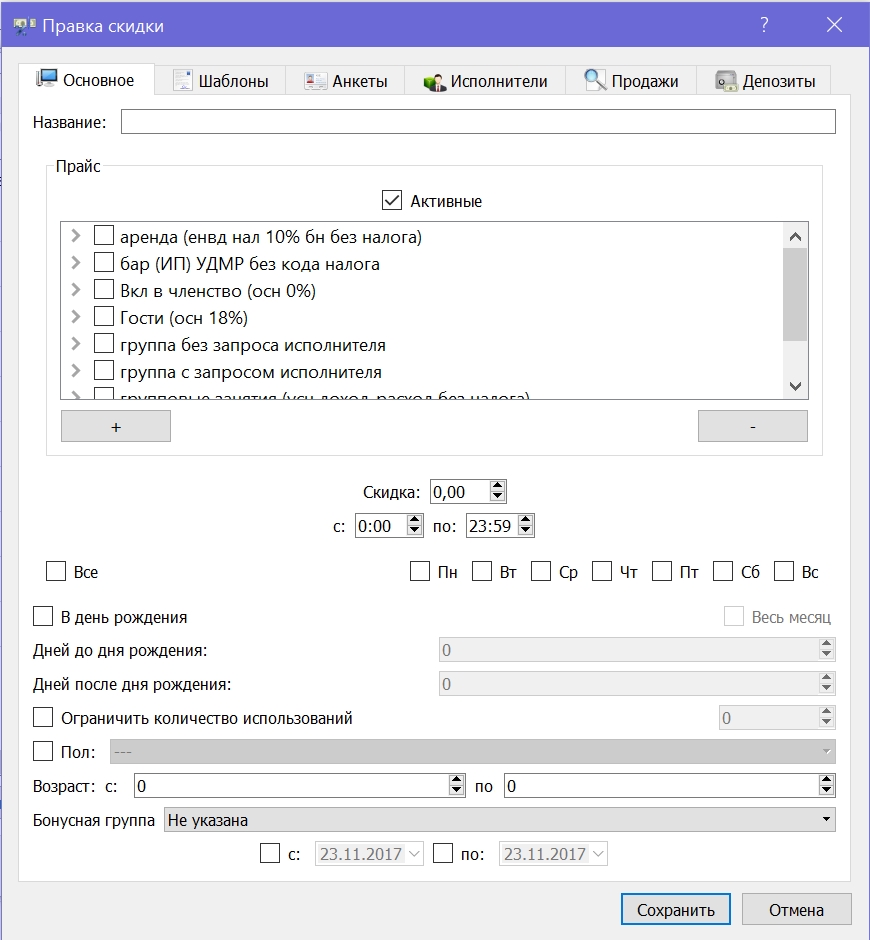Viewport: 870px width, 940px height.
Task: Click the Название input field
Action: point(478,122)
